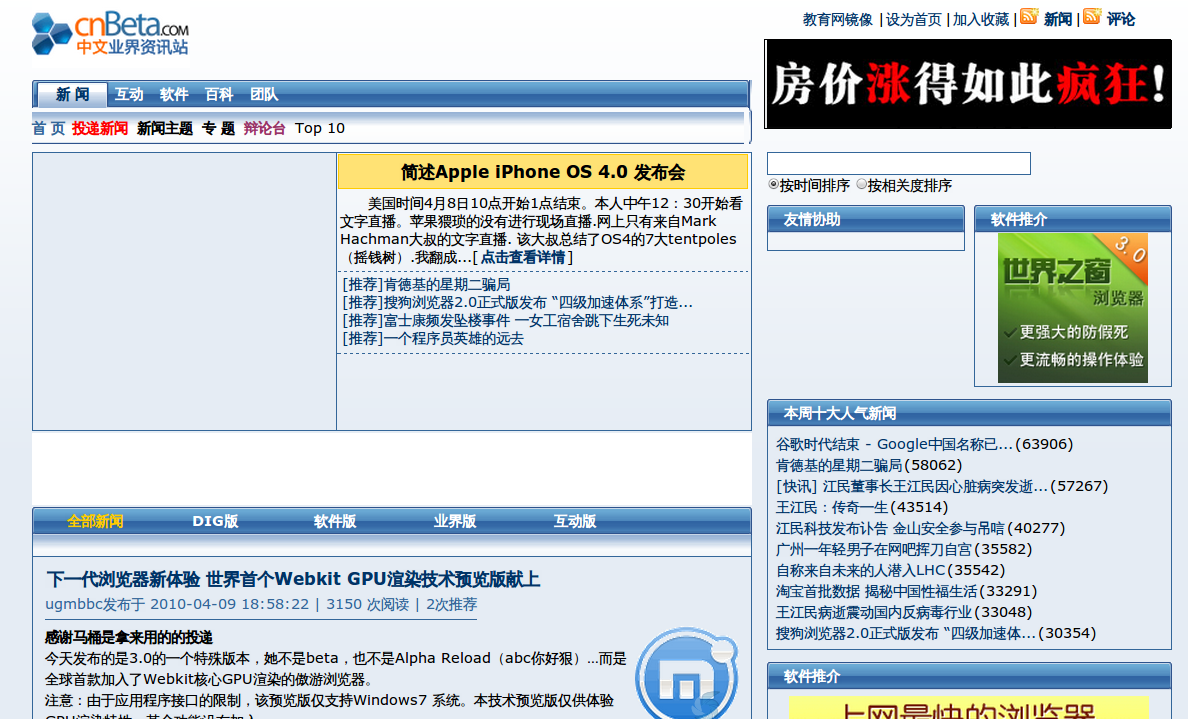Select 按时间排序 radio button
The height and width of the screenshot is (719, 1188).
point(774,184)
